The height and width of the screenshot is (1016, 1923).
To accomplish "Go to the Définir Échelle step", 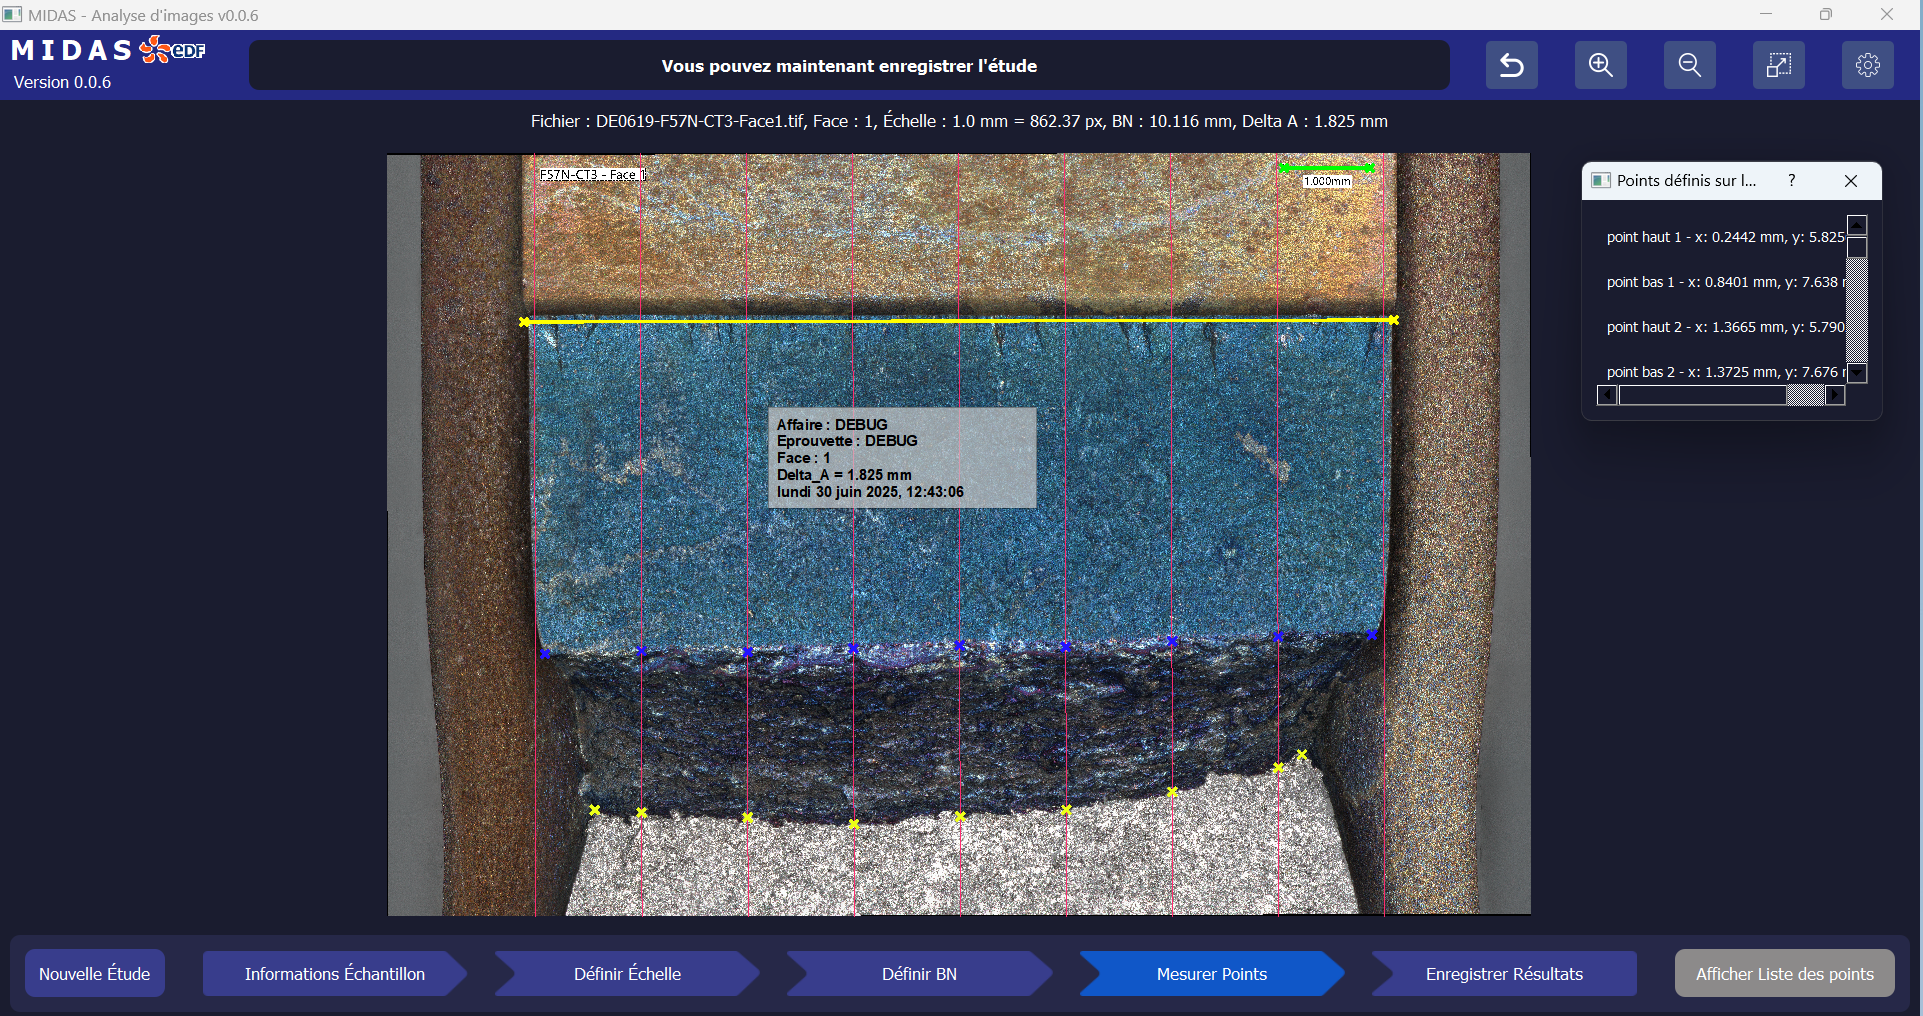I will (x=627, y=974).
